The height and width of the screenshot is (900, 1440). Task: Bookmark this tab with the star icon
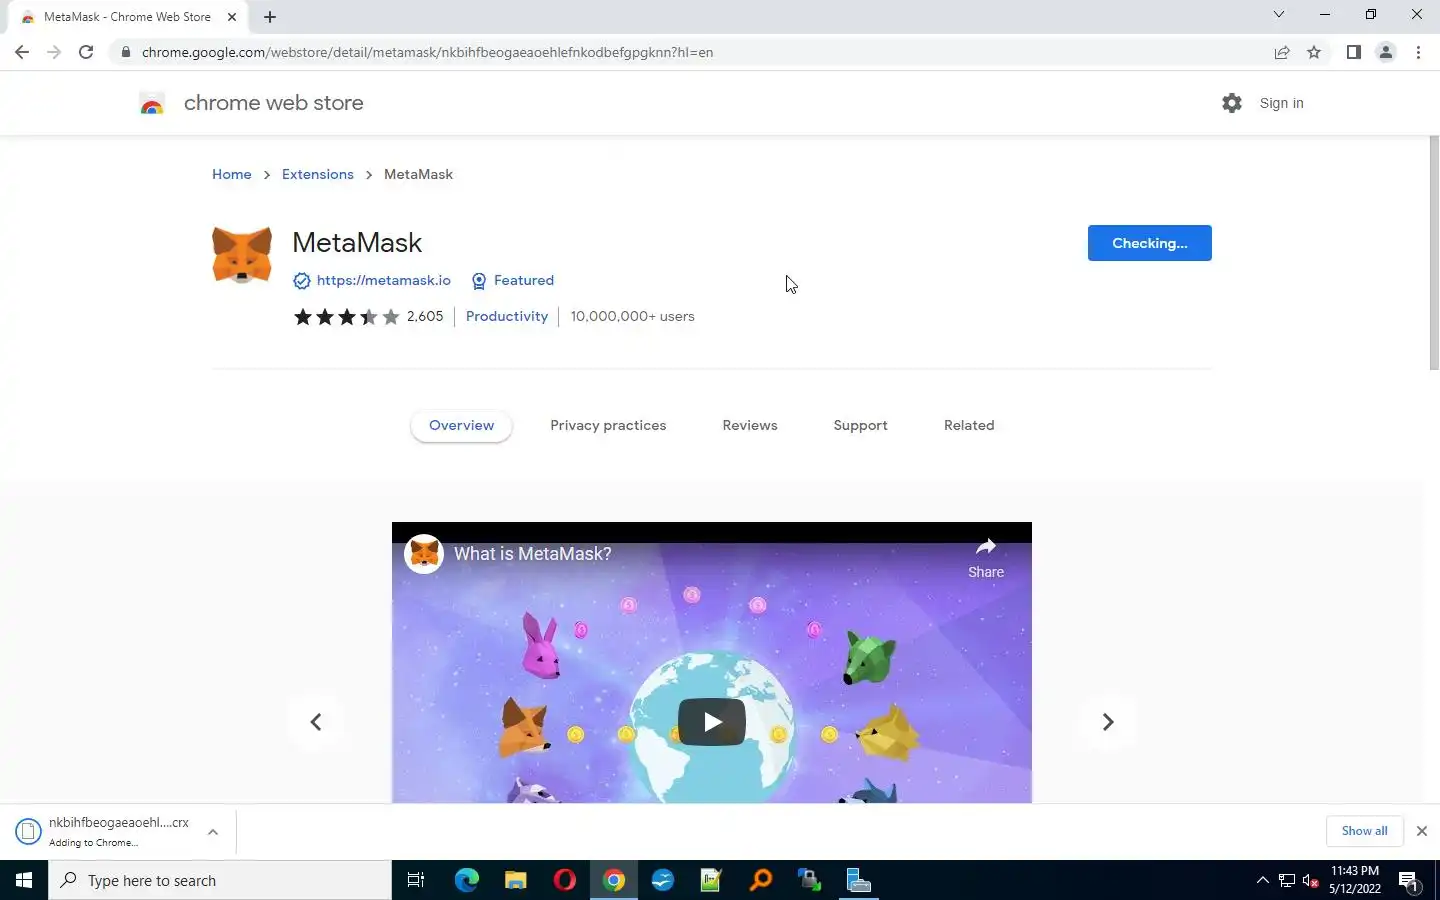click(x=1314, y=52)
